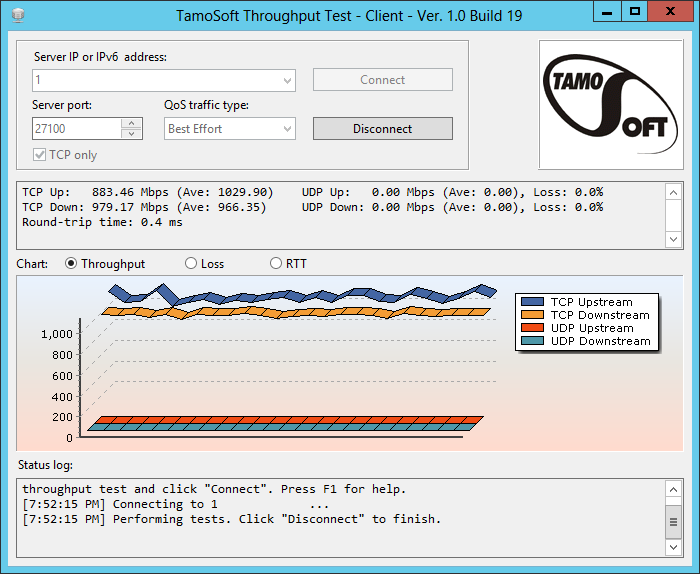Image resolution: width=700 pixels, height=574 pixels.
Task: Click the TCP Downstream orange legend swatch
Action: (532, 315)
